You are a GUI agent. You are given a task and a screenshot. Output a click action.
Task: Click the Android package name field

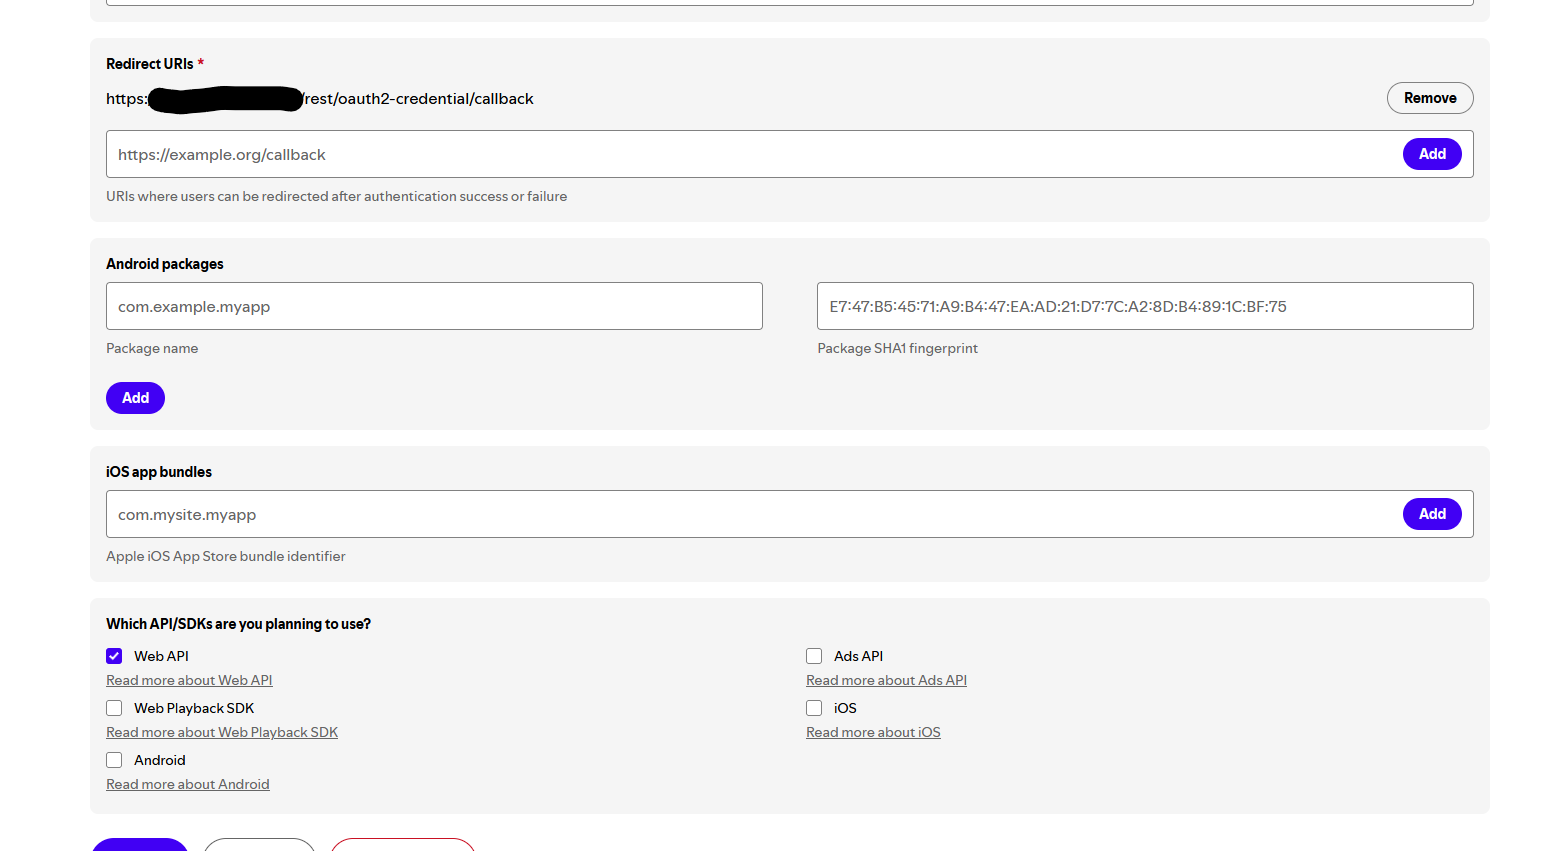[x=434, y=306]
